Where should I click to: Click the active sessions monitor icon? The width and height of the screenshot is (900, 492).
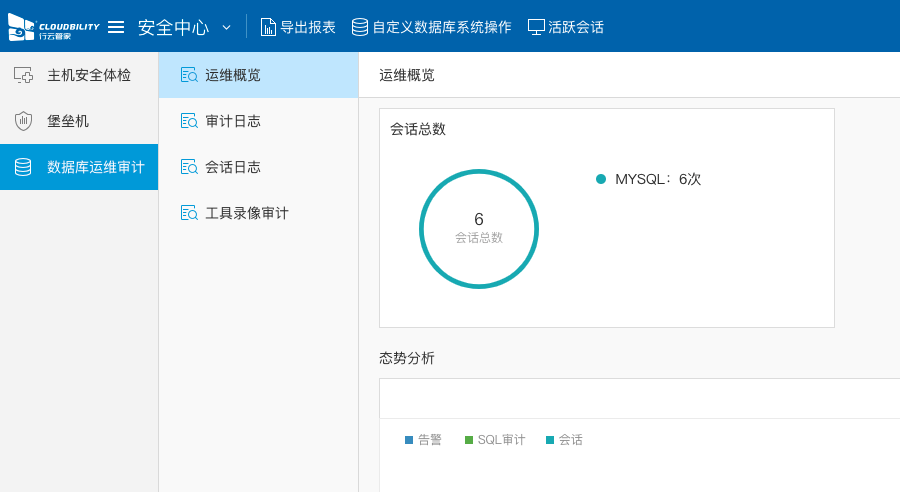coord(536,27)
